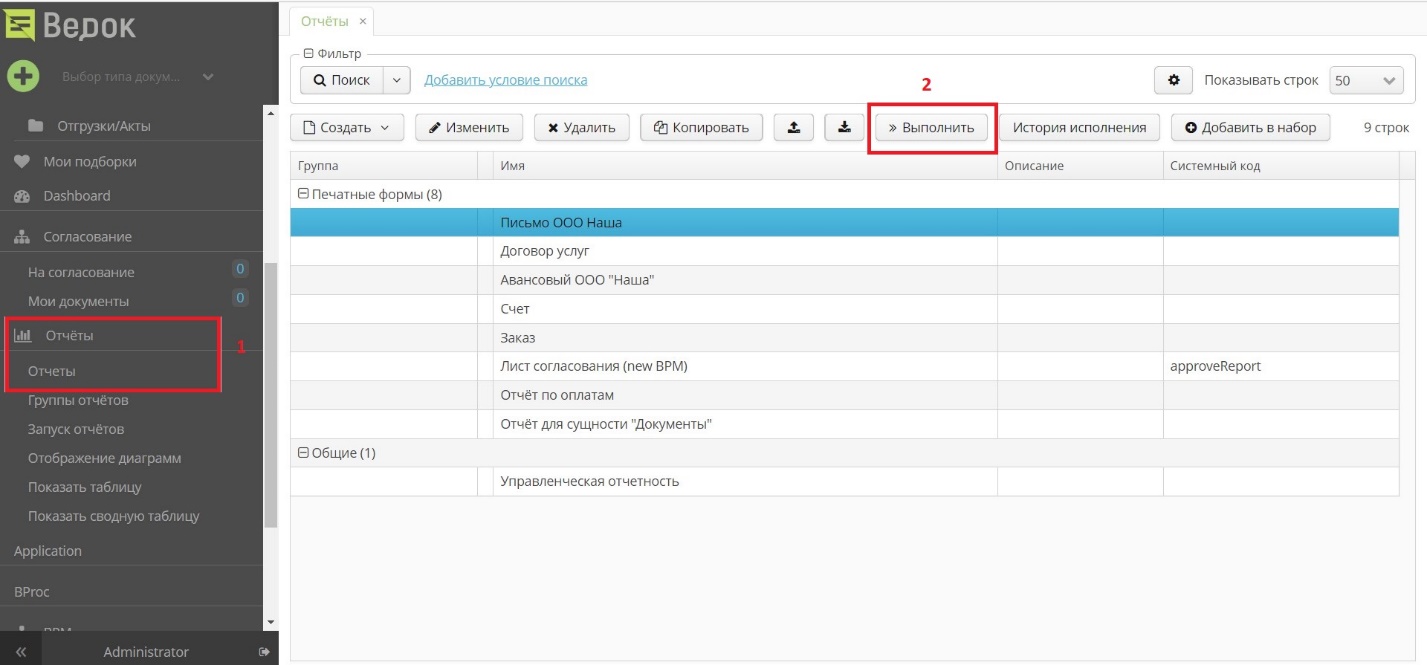Select Запуск отчётов in sidebar
Screen dimensions: 1427x665
click(x=76, y=429)
